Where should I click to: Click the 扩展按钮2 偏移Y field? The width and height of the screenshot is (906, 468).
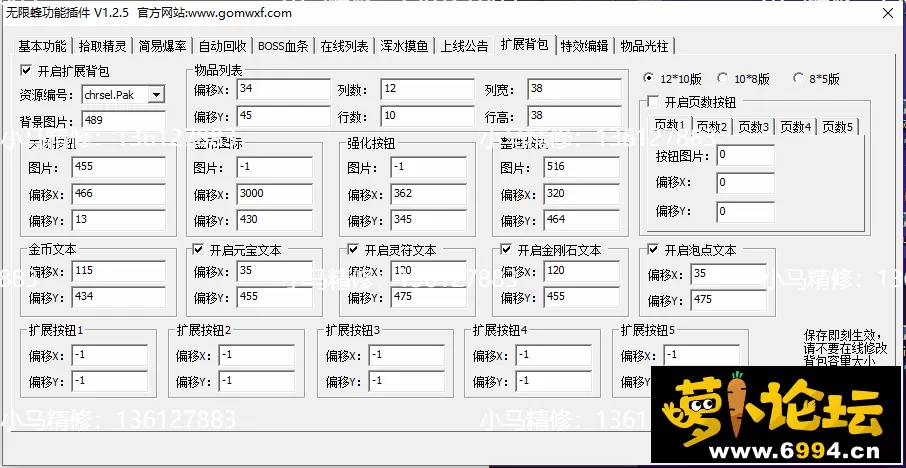[x=257, y=381]
